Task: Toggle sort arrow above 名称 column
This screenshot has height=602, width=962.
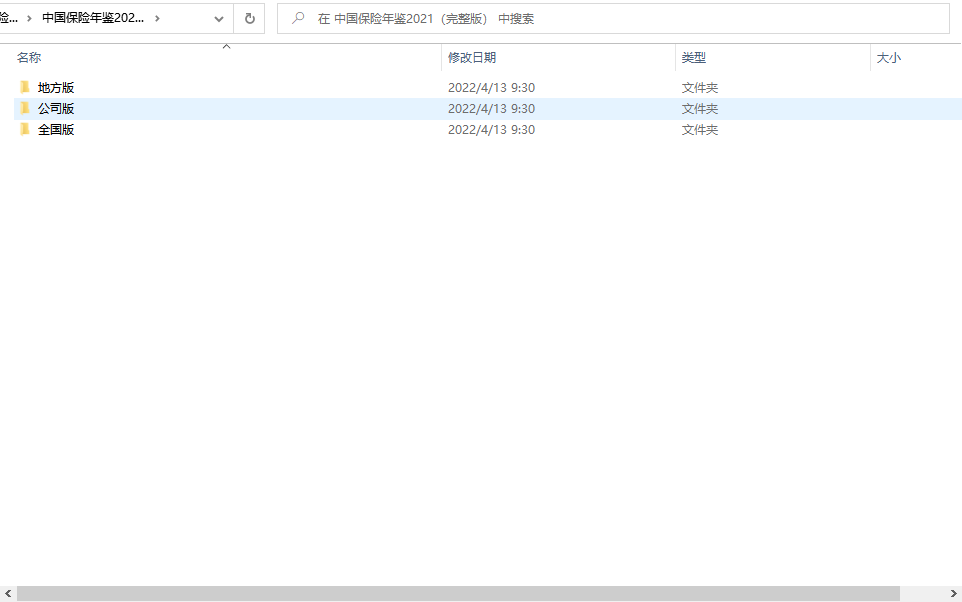Action: [x=226, y=47]
